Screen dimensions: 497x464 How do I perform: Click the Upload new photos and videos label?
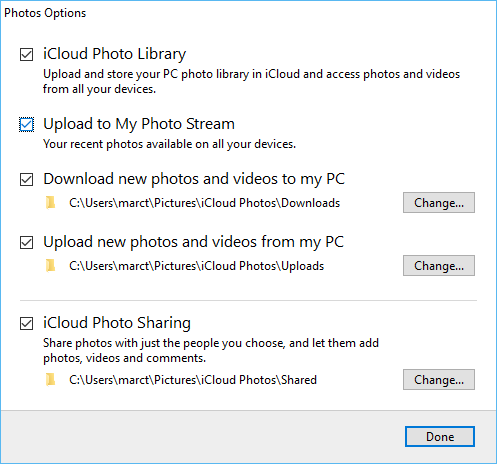(194, 242)
